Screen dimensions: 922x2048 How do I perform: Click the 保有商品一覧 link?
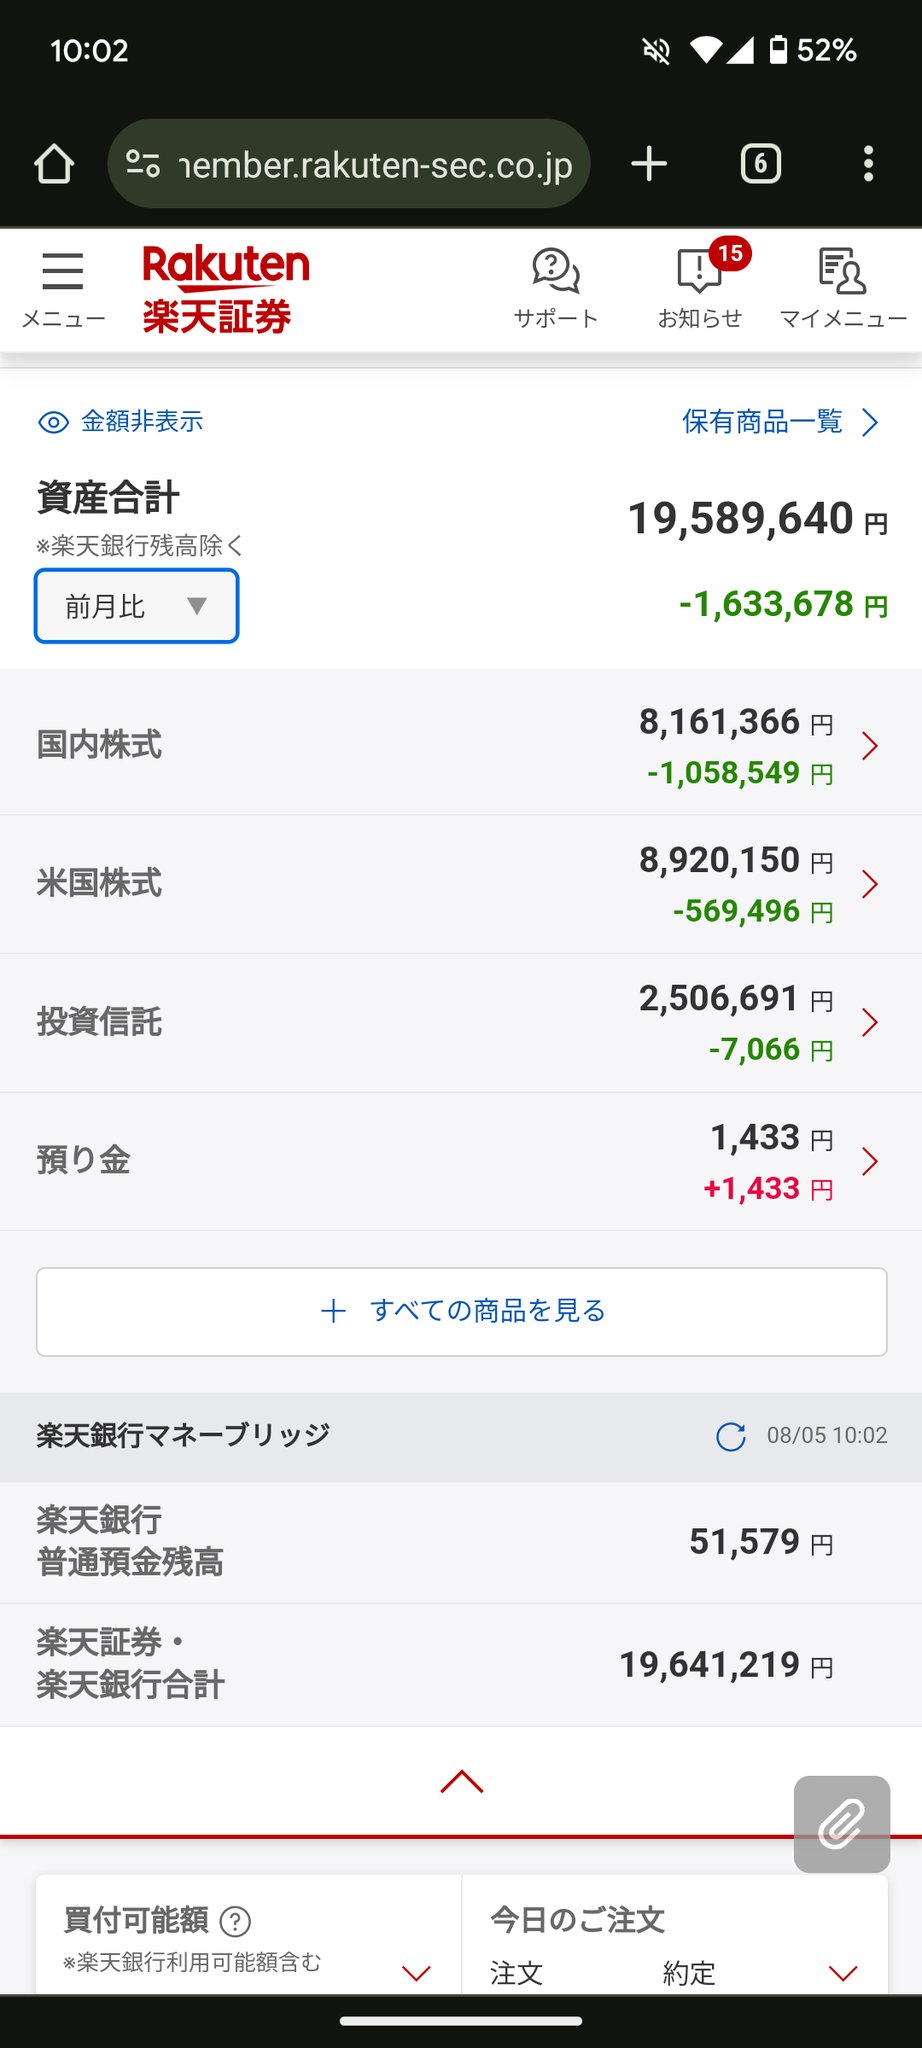[780, 422]
